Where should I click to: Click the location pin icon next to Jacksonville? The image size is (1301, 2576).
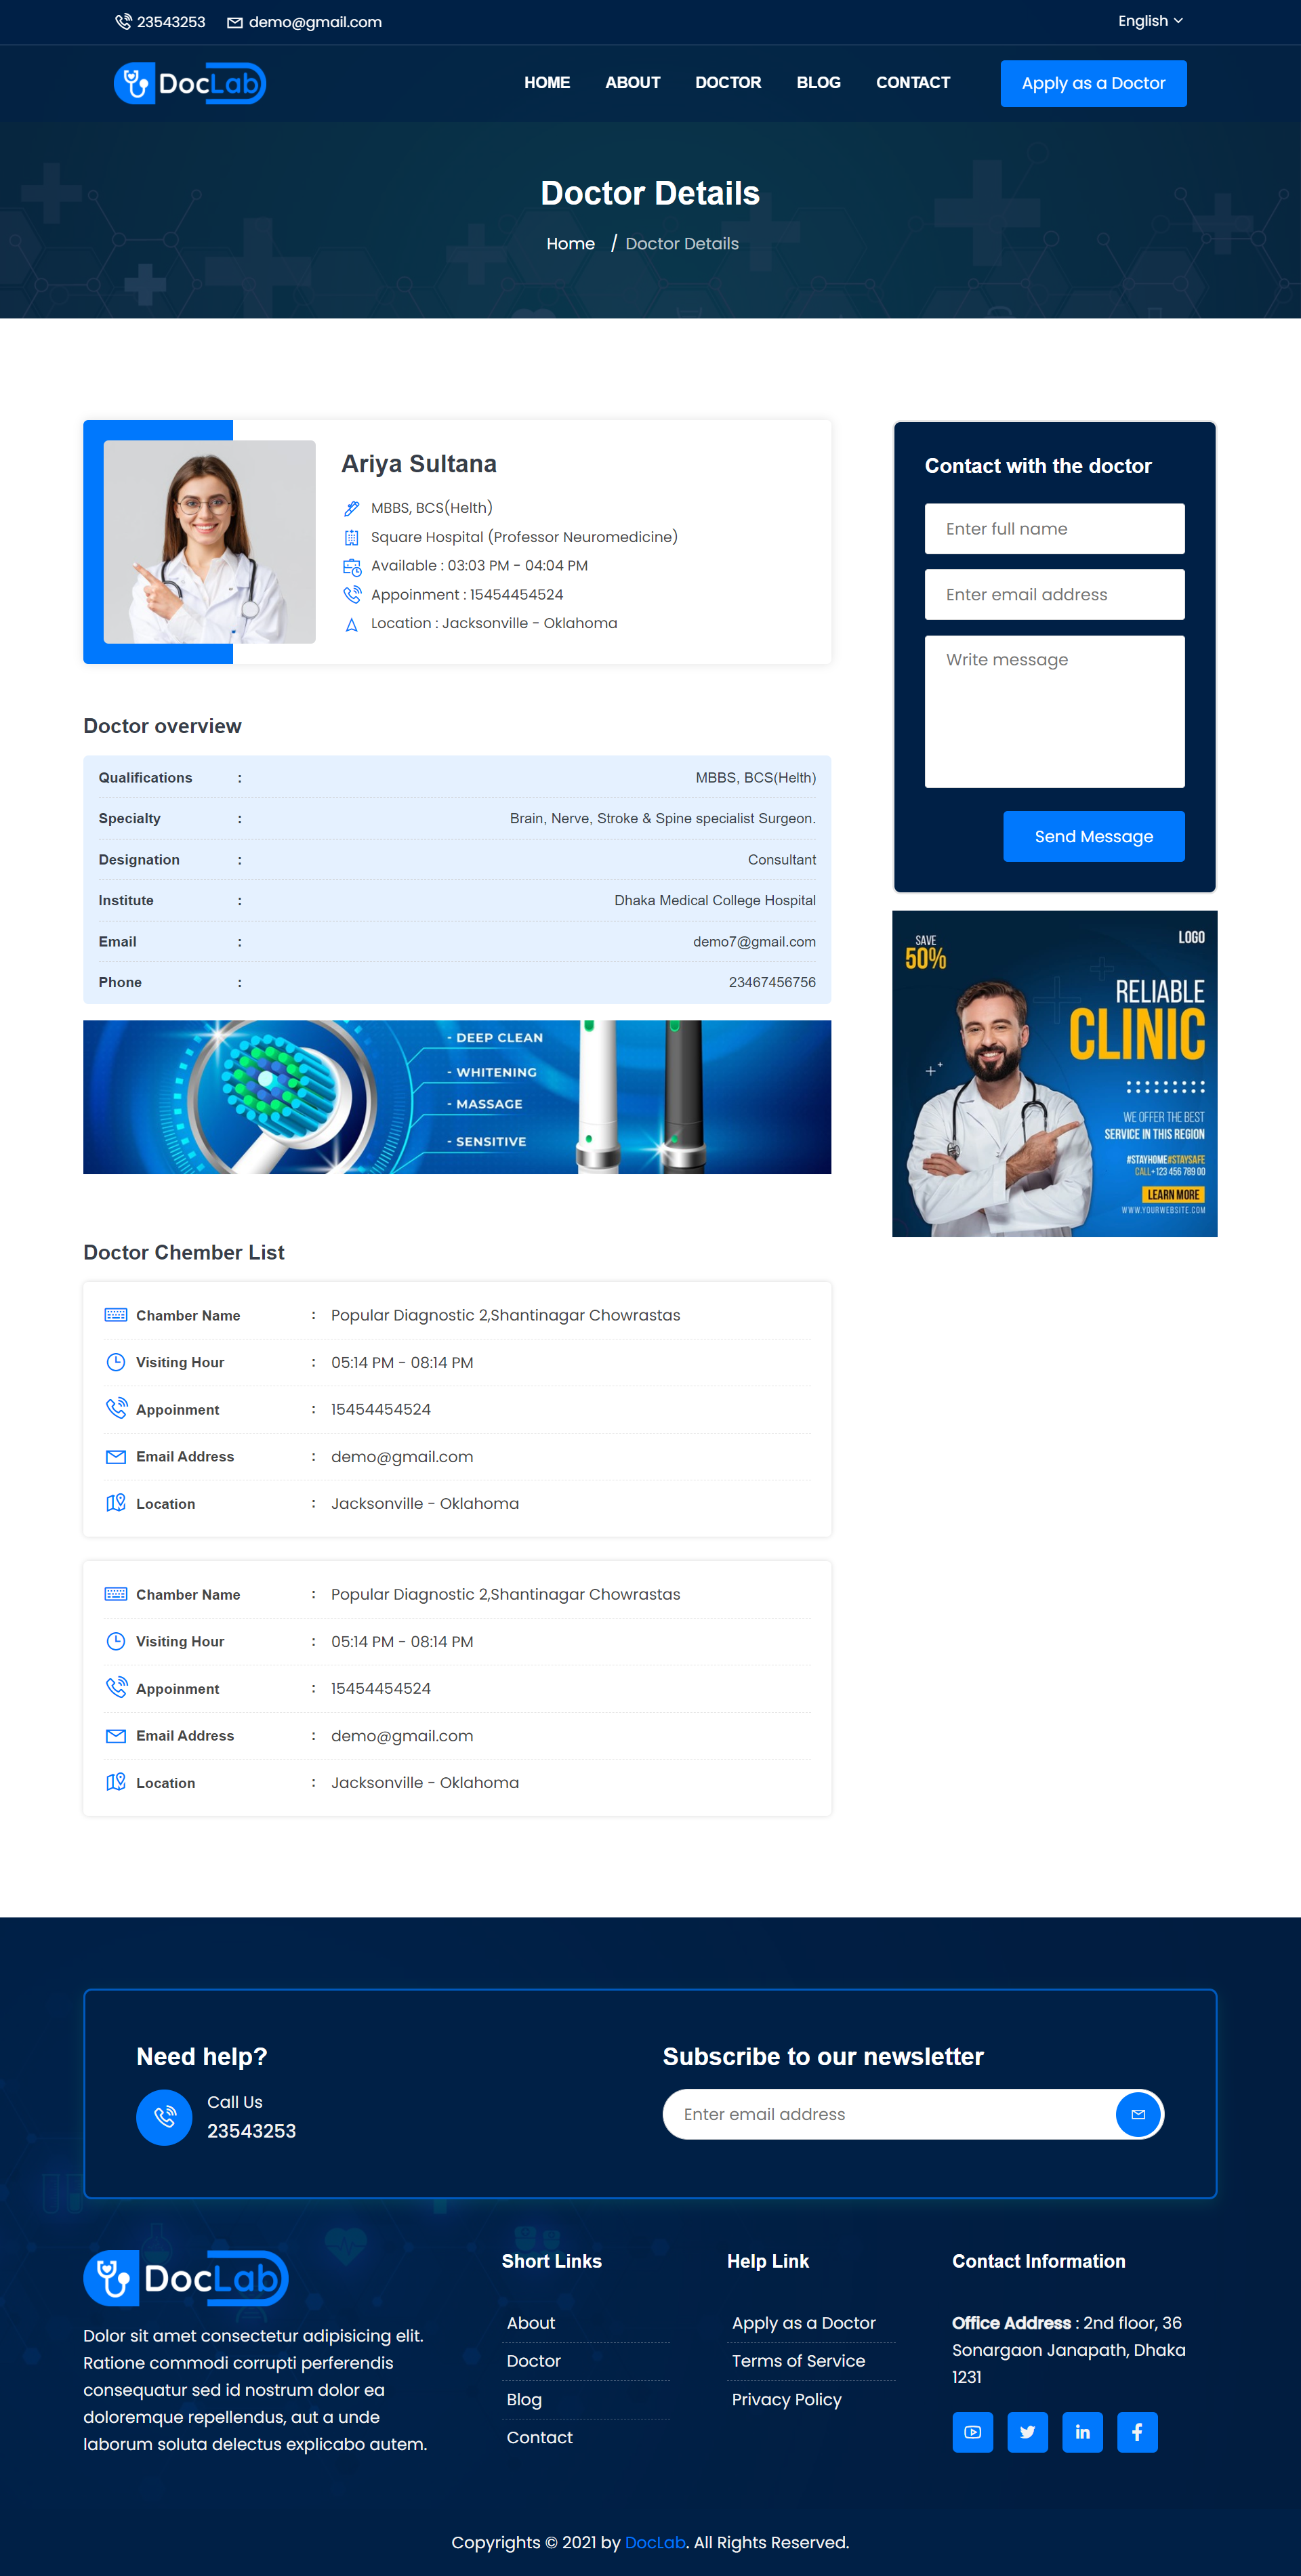pos(352,623)
